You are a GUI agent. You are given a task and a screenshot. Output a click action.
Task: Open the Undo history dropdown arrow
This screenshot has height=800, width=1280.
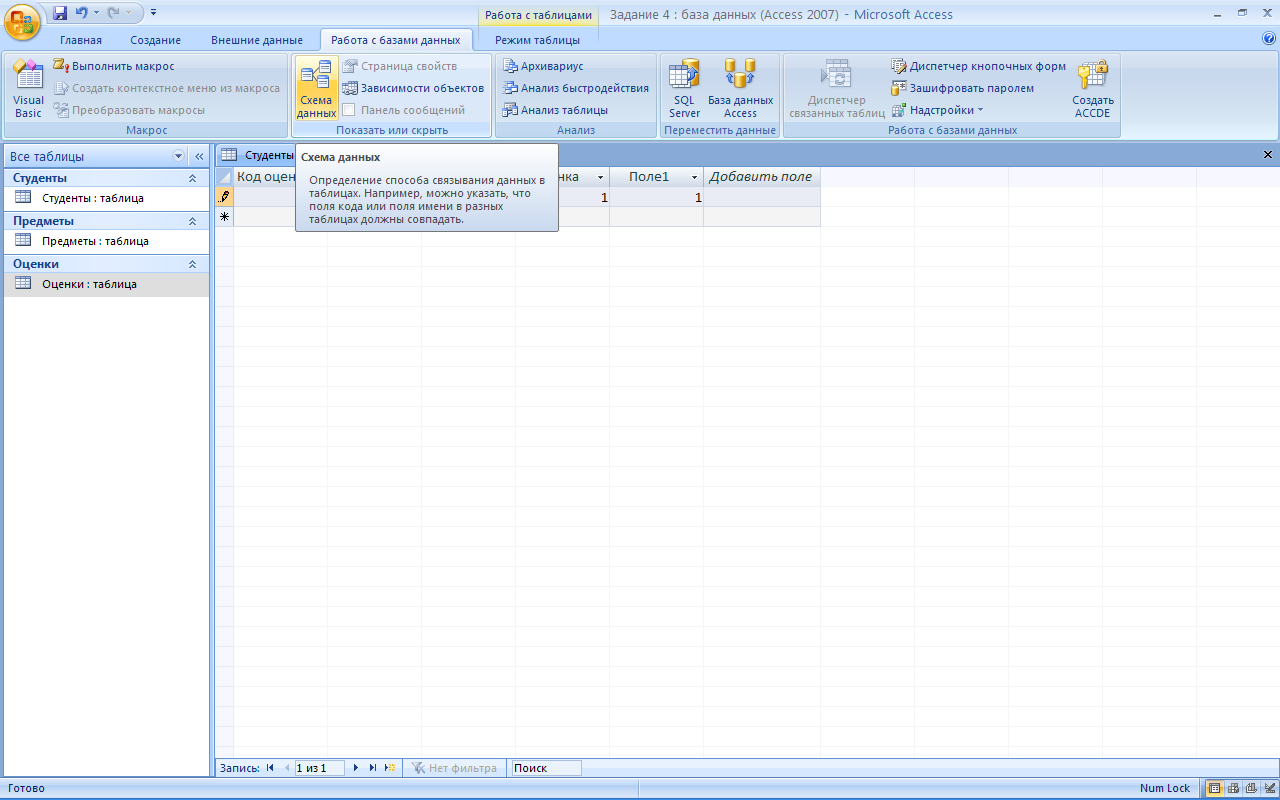(96, 14)
